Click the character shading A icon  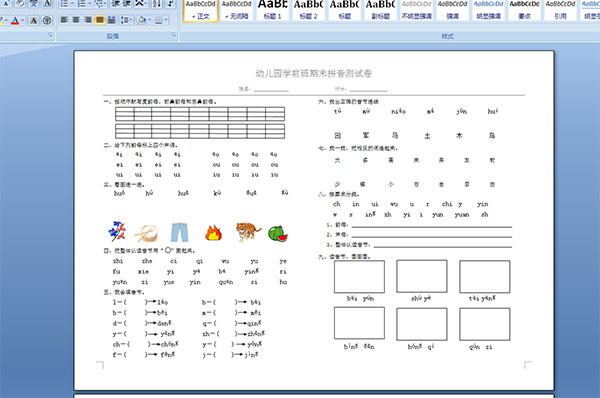click(x=34, y=20)
